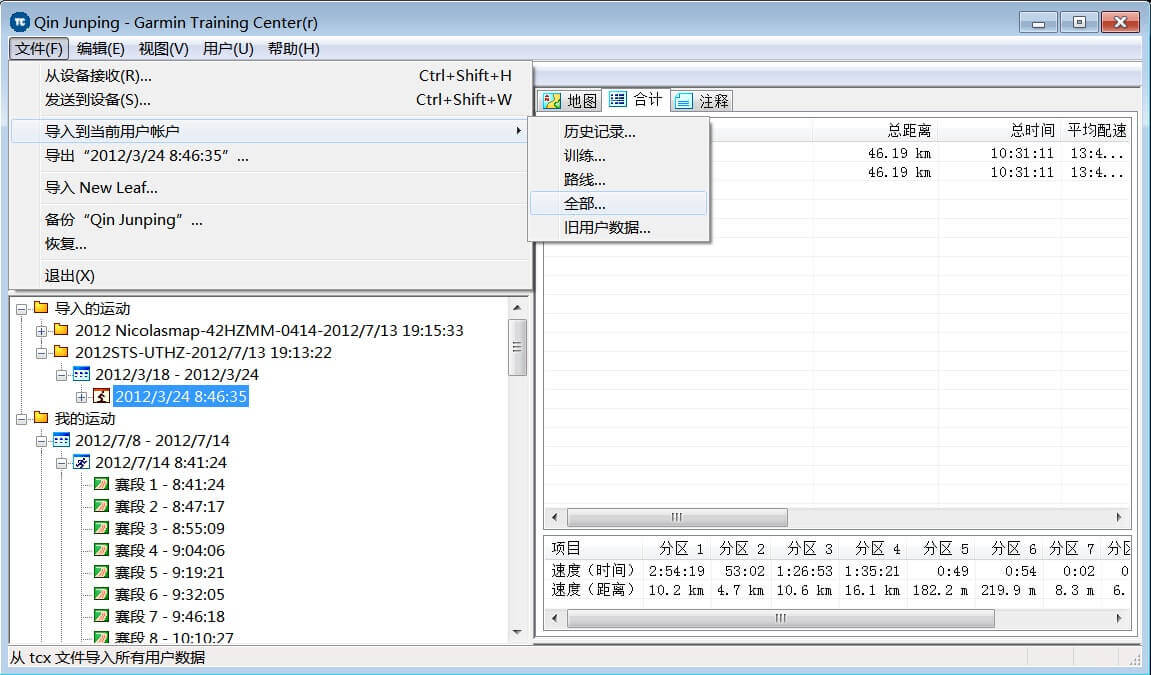The image size is (1151, 675).
Task: Collapse the 2012/3/18 - 2012/3/24 week node
Action: (x=62, y=375)
